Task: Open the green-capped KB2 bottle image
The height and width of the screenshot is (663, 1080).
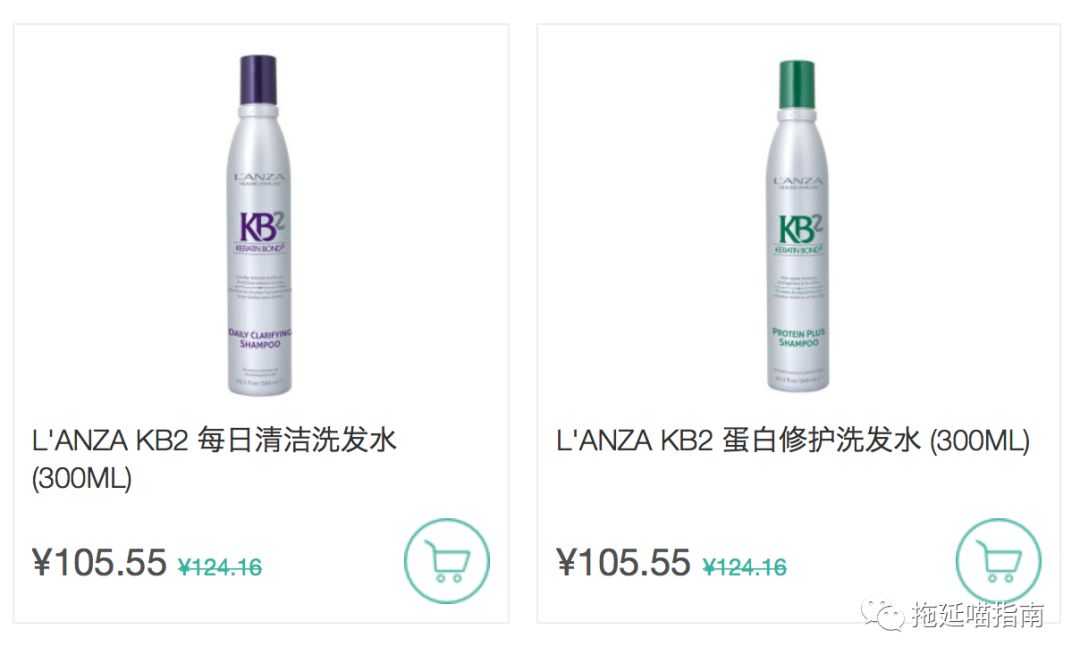Action: (x=798, y=227)
